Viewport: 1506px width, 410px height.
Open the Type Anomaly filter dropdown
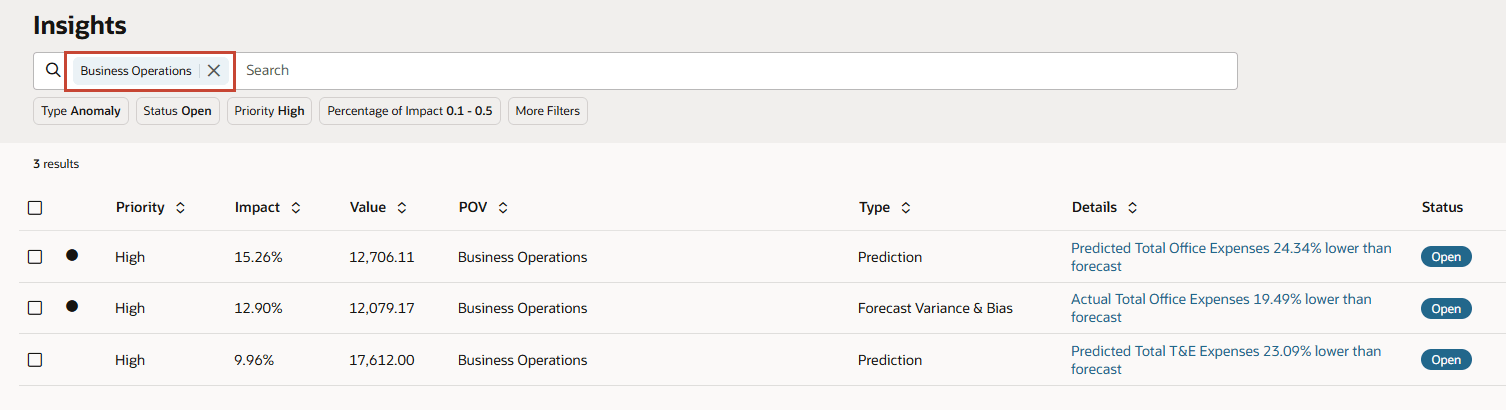tap(81, 111)
